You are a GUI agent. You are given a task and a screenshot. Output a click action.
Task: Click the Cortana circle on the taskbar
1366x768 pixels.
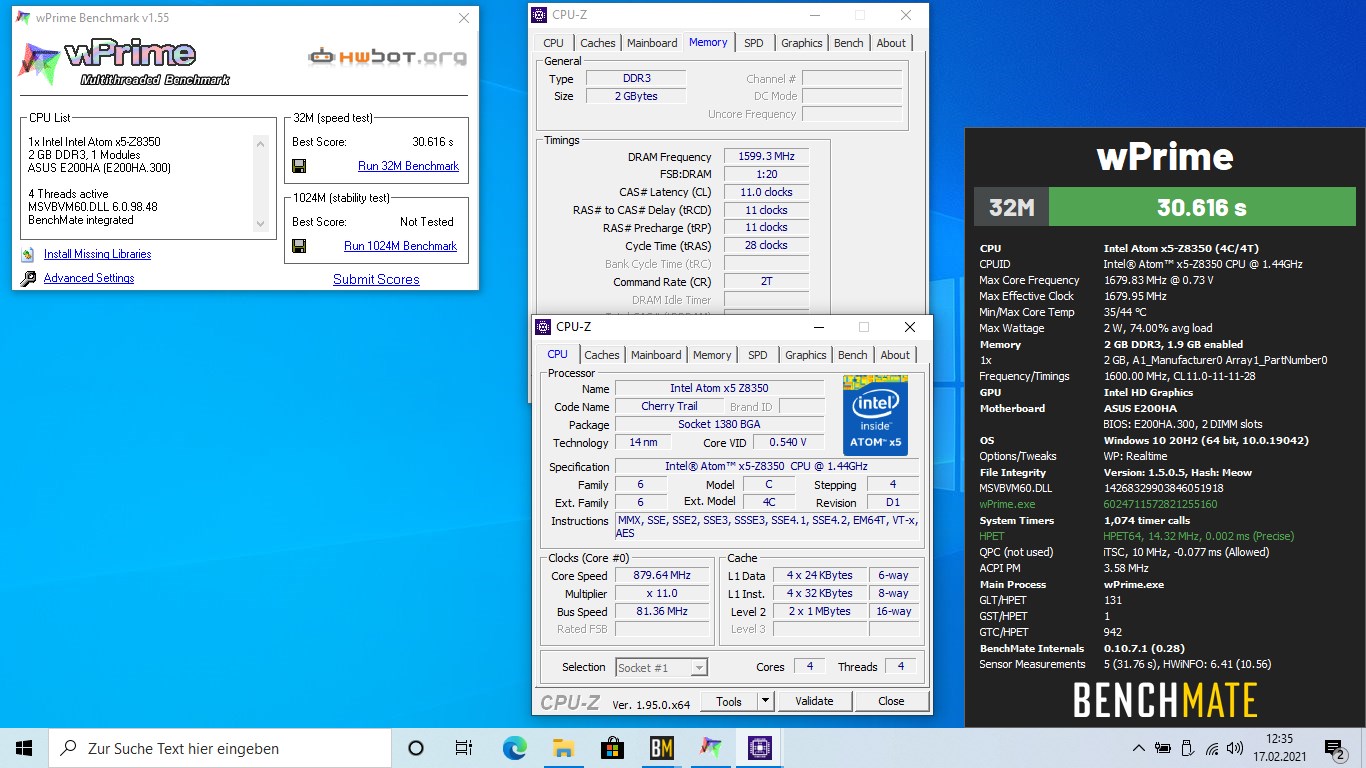[x=416, y=748]
